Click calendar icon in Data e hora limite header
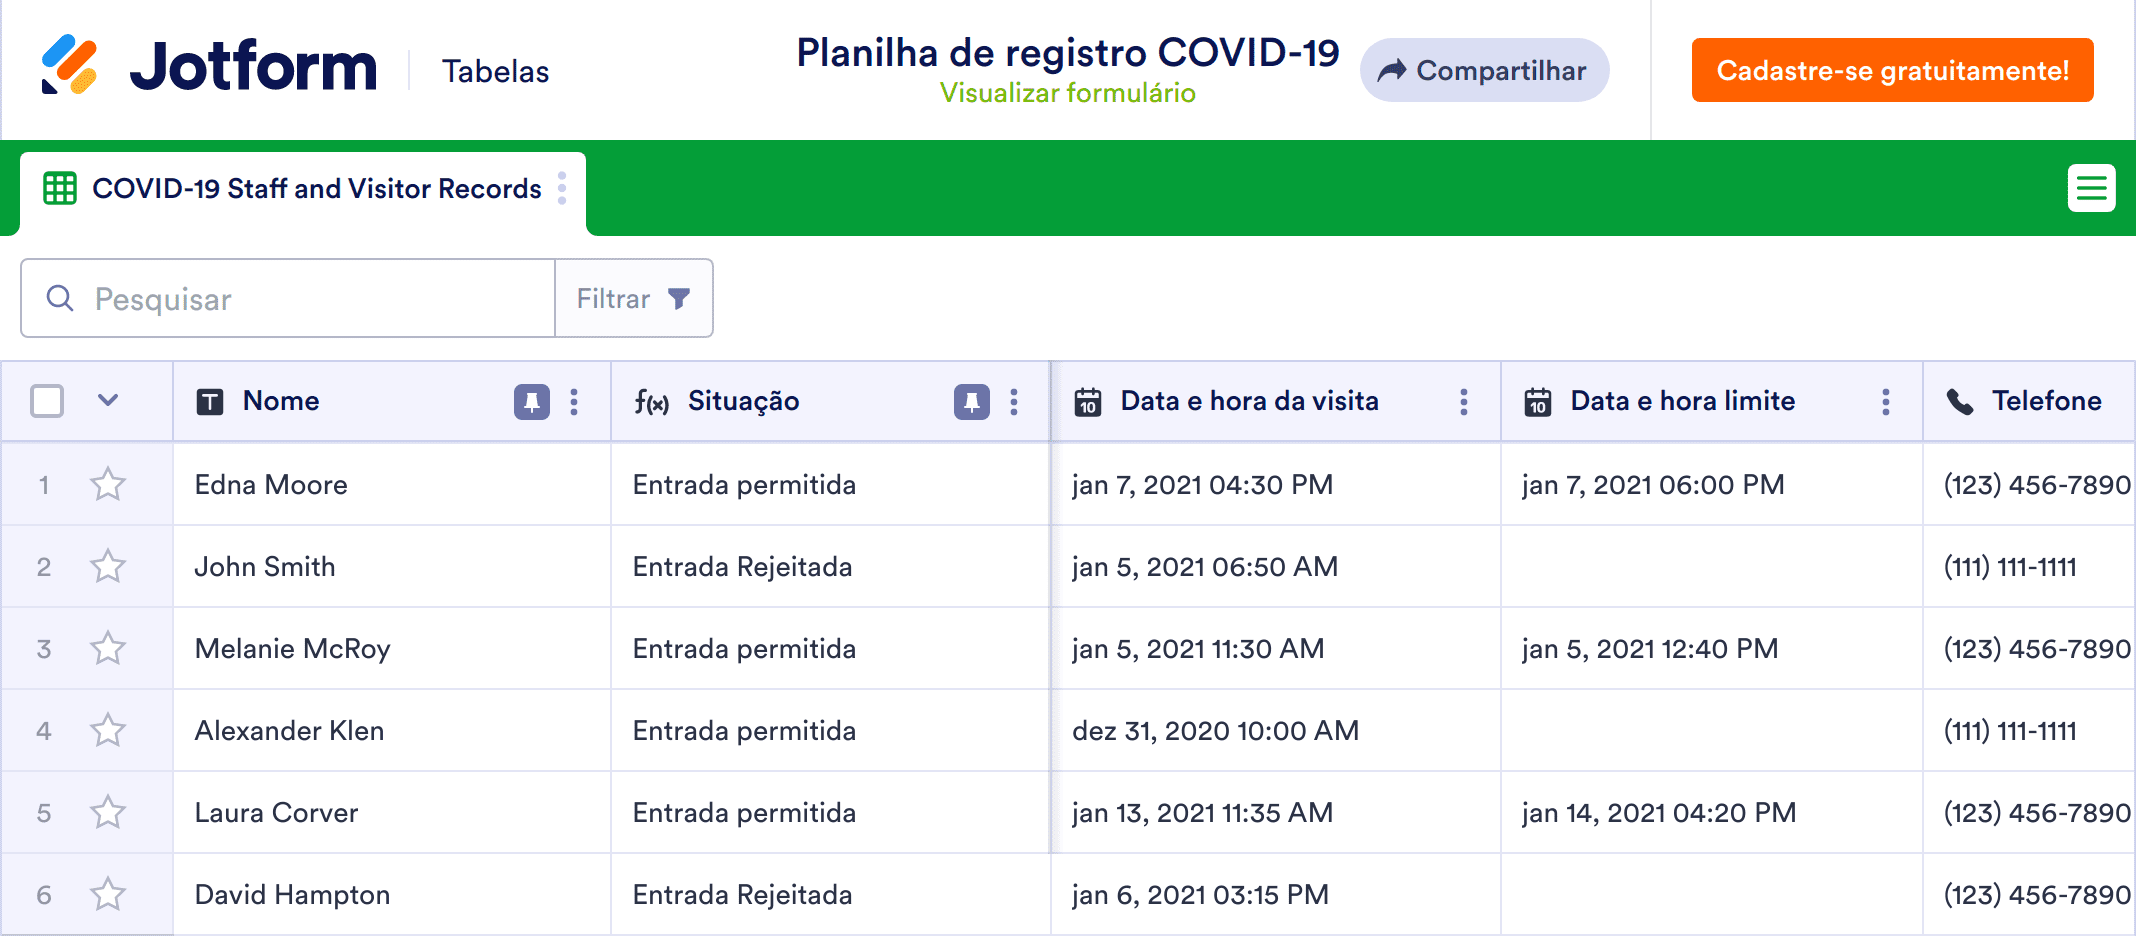 pyautogui.click(x=1537, y=402)
